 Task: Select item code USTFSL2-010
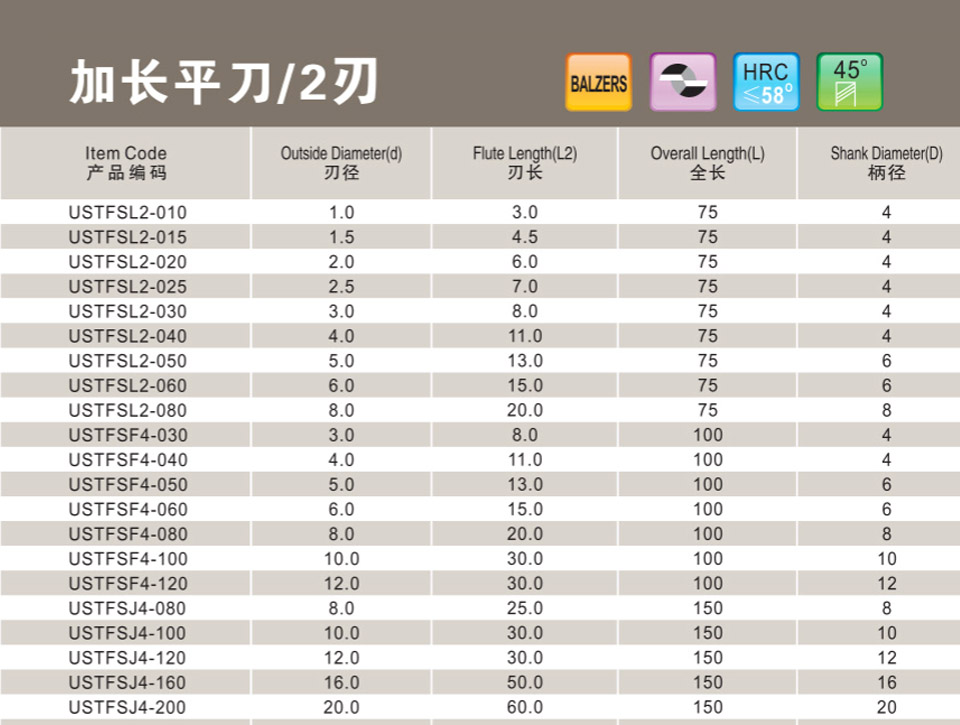click(x=127, y=212)
